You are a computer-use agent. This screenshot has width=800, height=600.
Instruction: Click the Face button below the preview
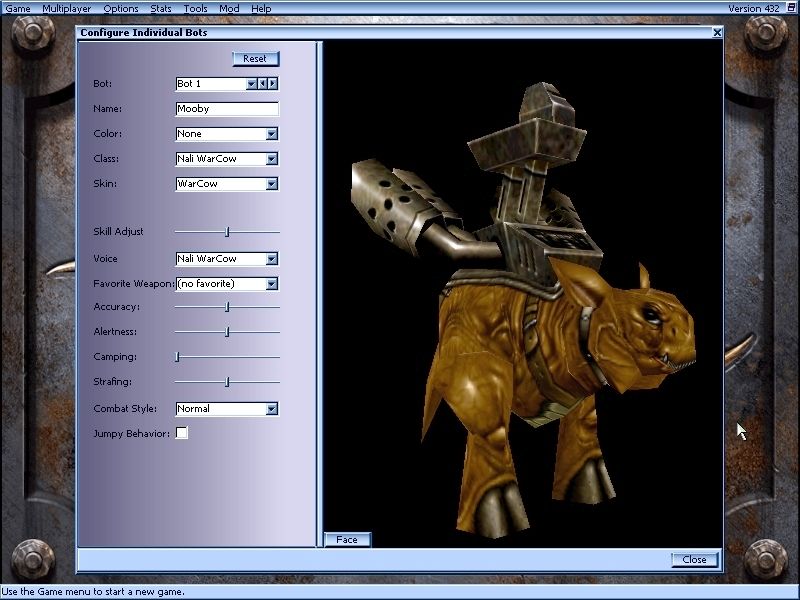(347, 540)
